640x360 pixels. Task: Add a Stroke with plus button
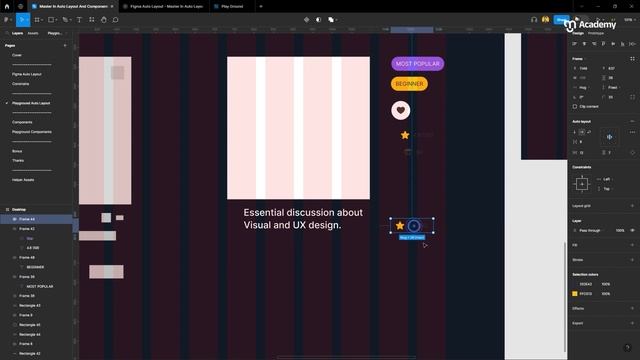(632, 260)
